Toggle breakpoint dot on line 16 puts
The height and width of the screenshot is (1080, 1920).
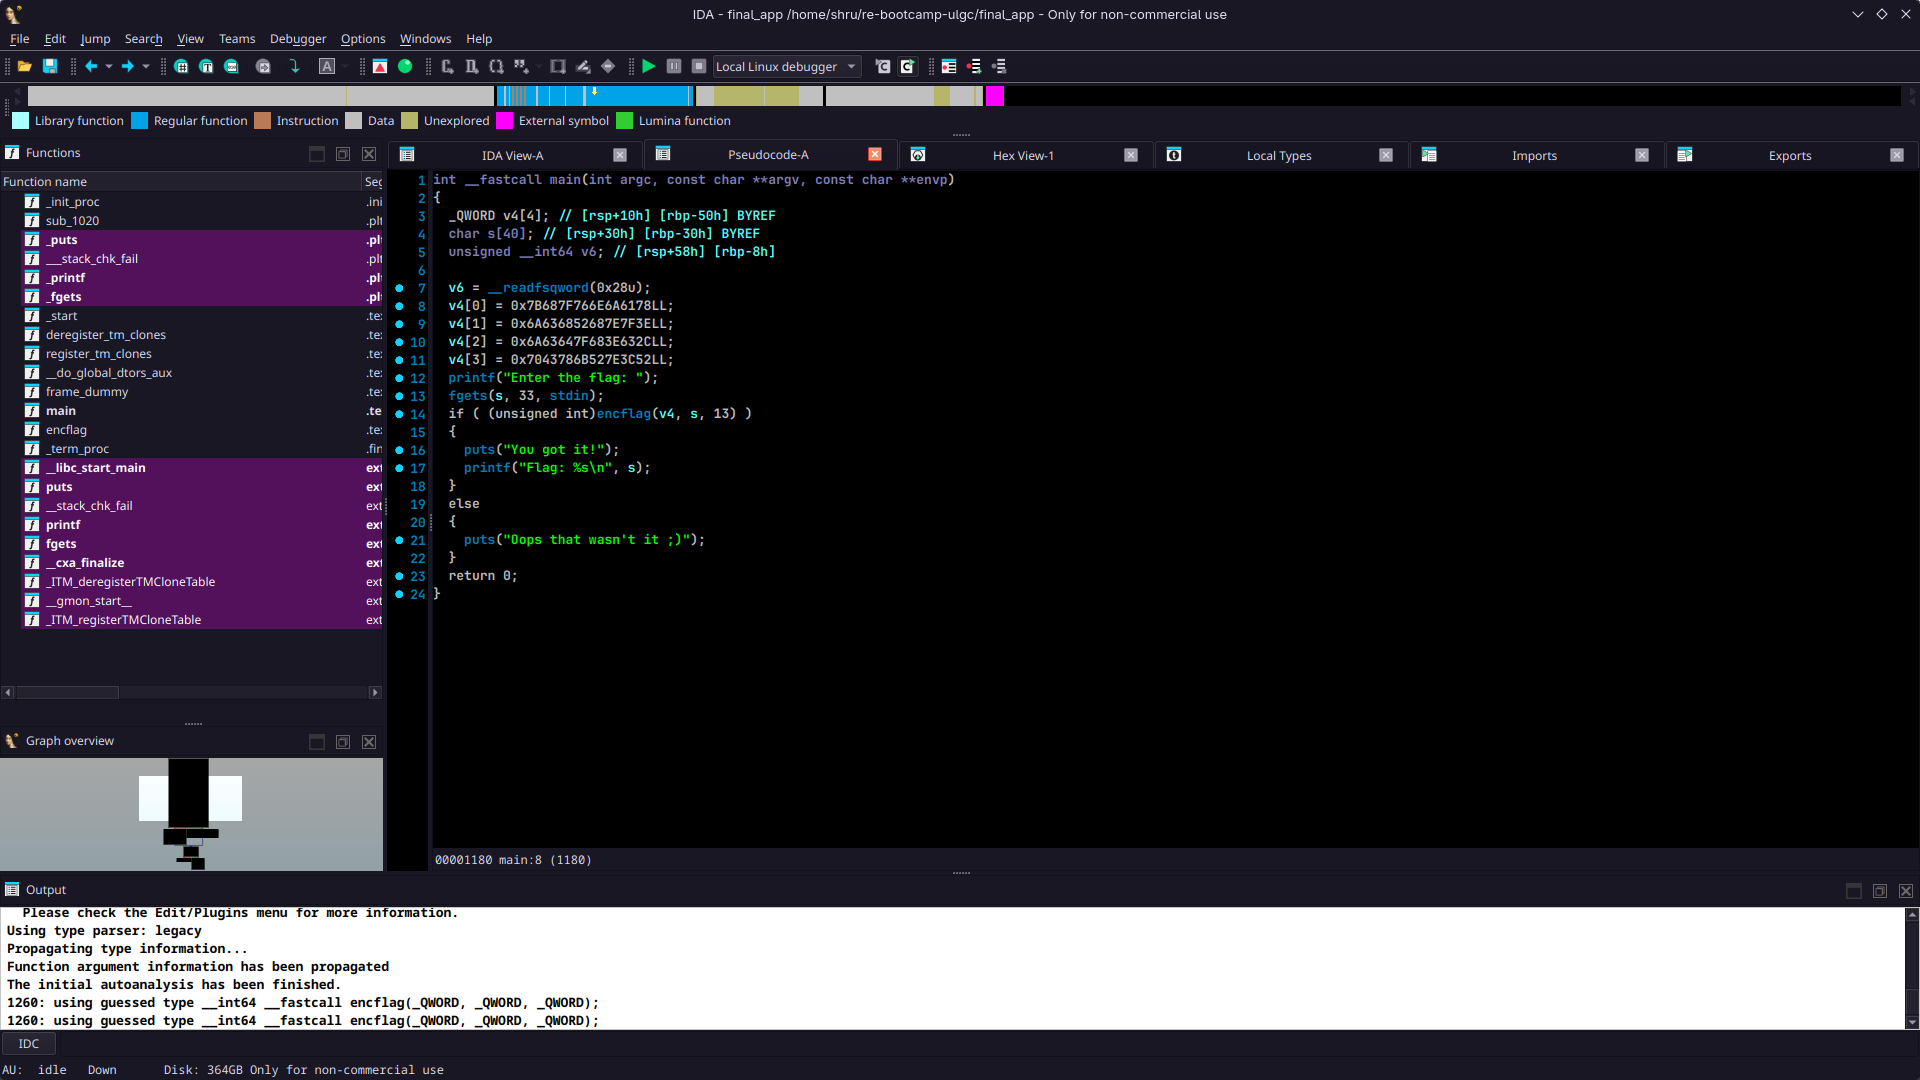(x=399, y=450)
